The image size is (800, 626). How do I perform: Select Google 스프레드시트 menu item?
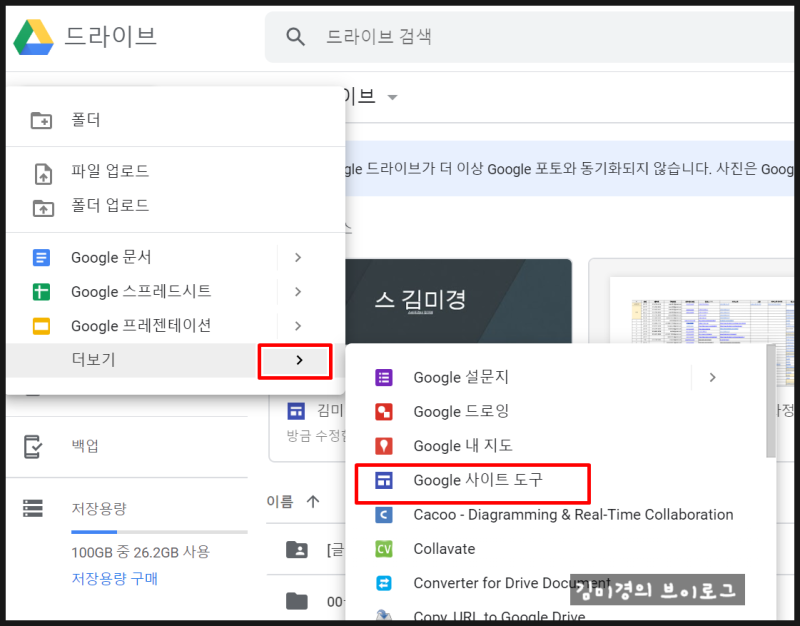point(176,292)
